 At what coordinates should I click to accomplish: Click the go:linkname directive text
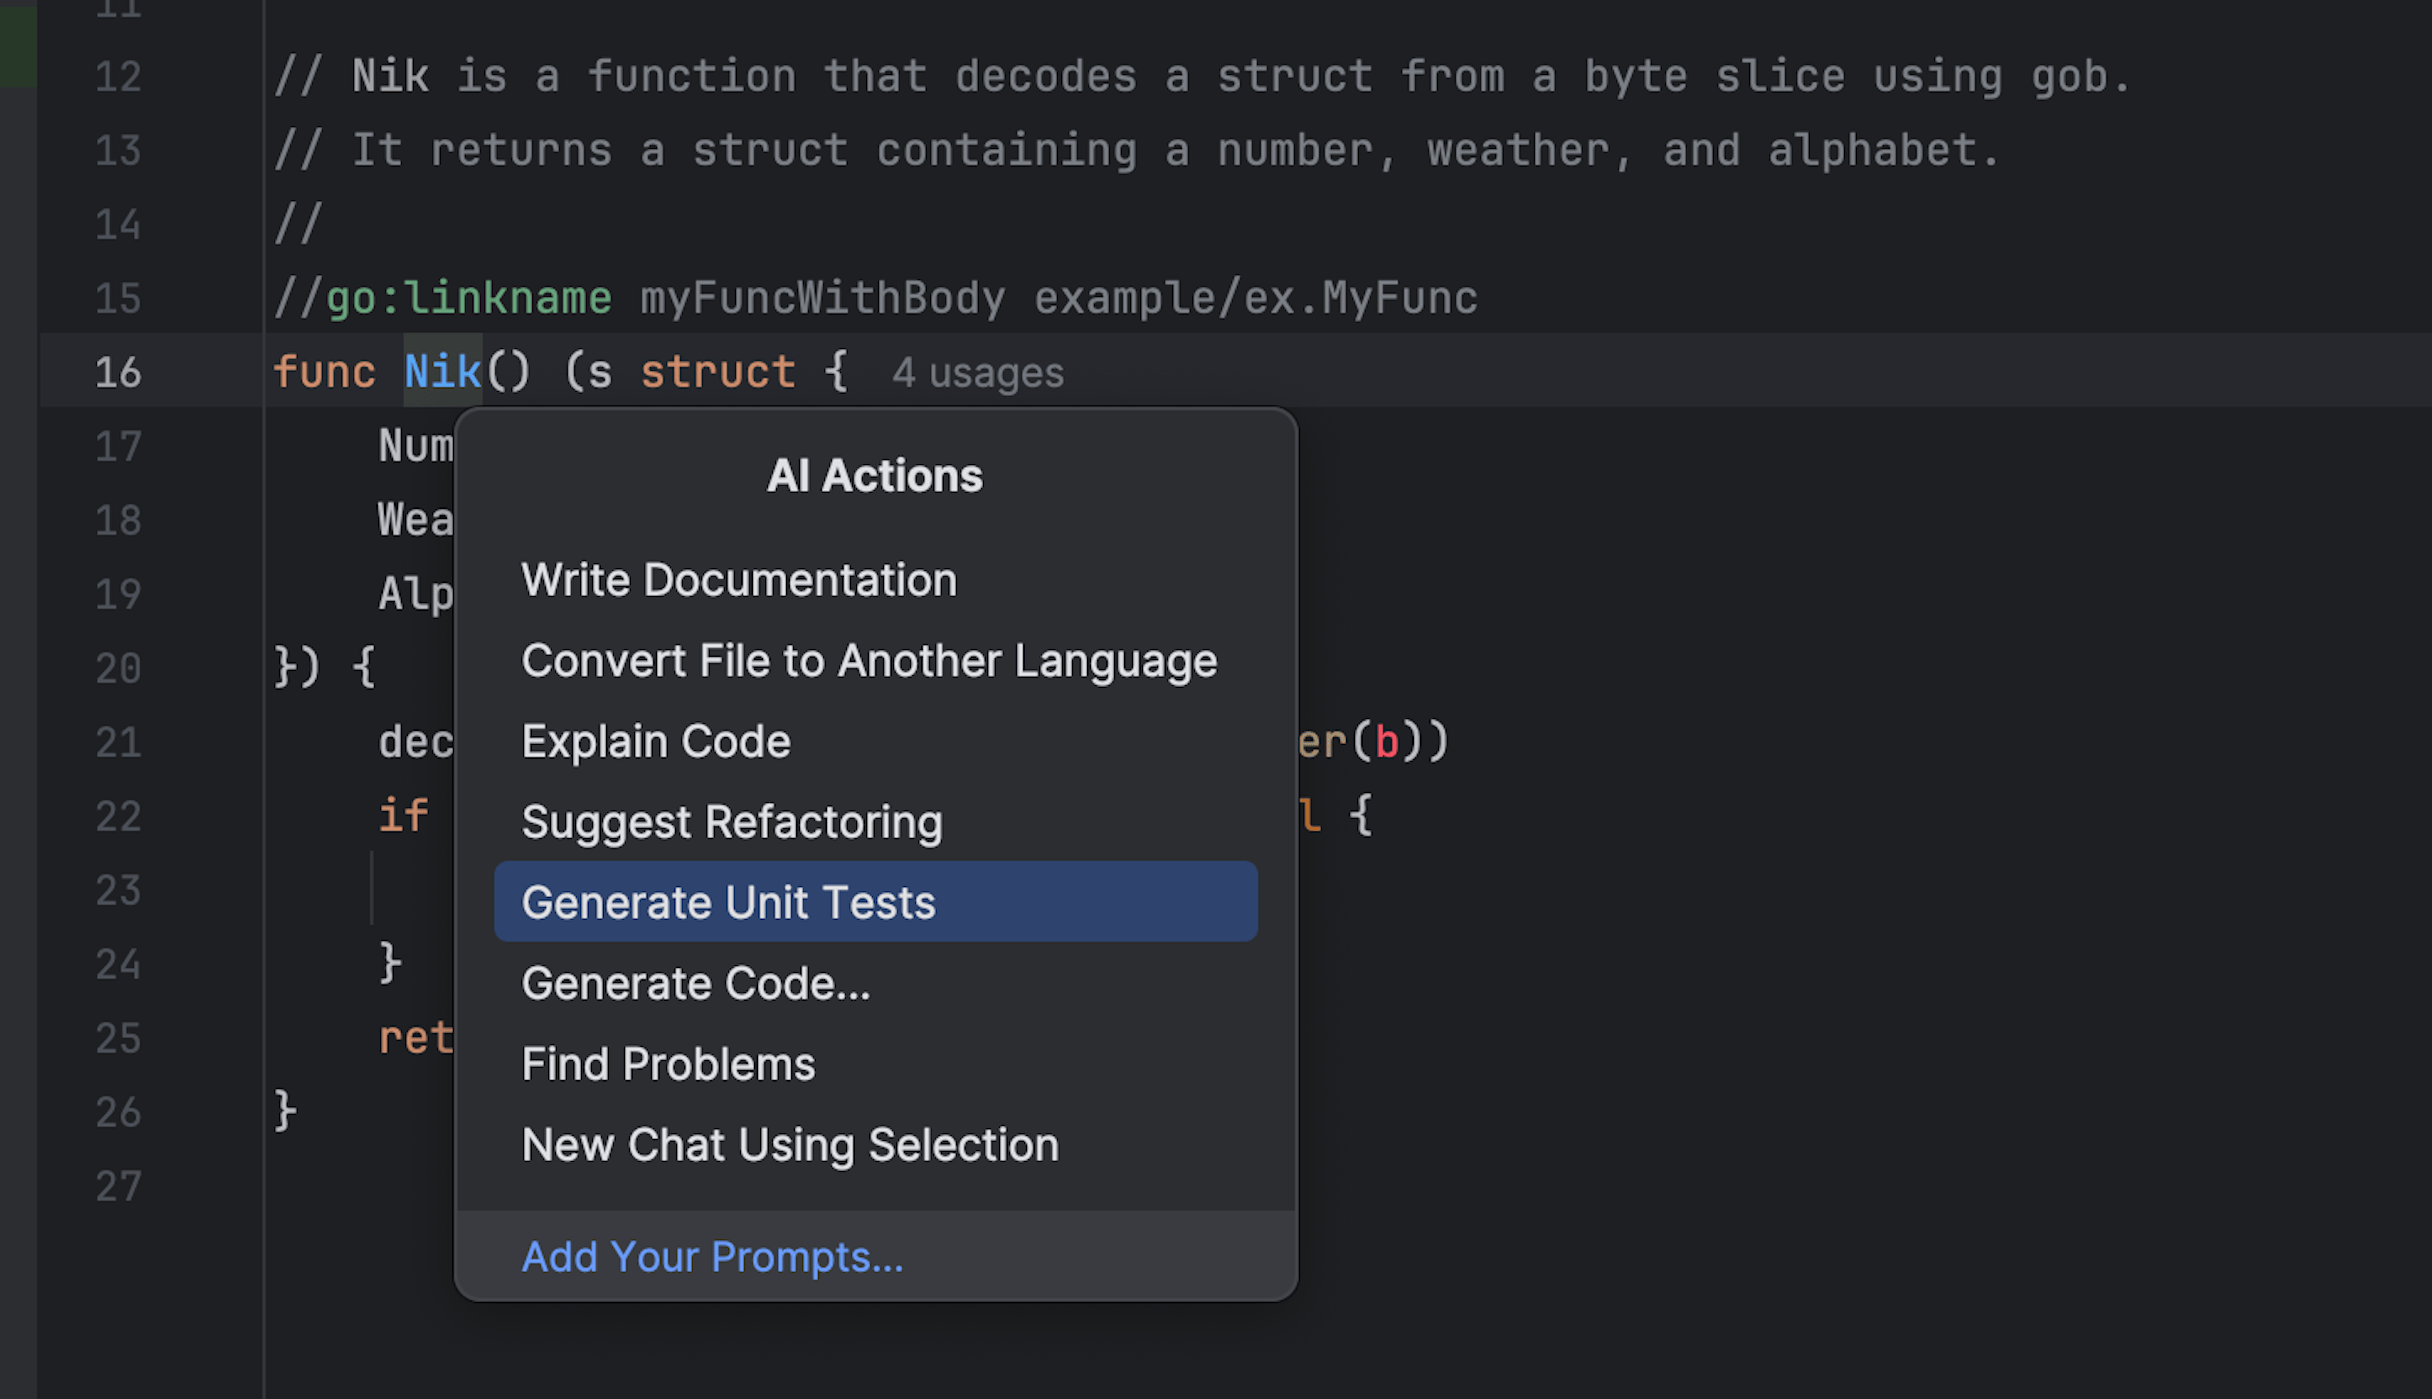(x=468, y=298)
